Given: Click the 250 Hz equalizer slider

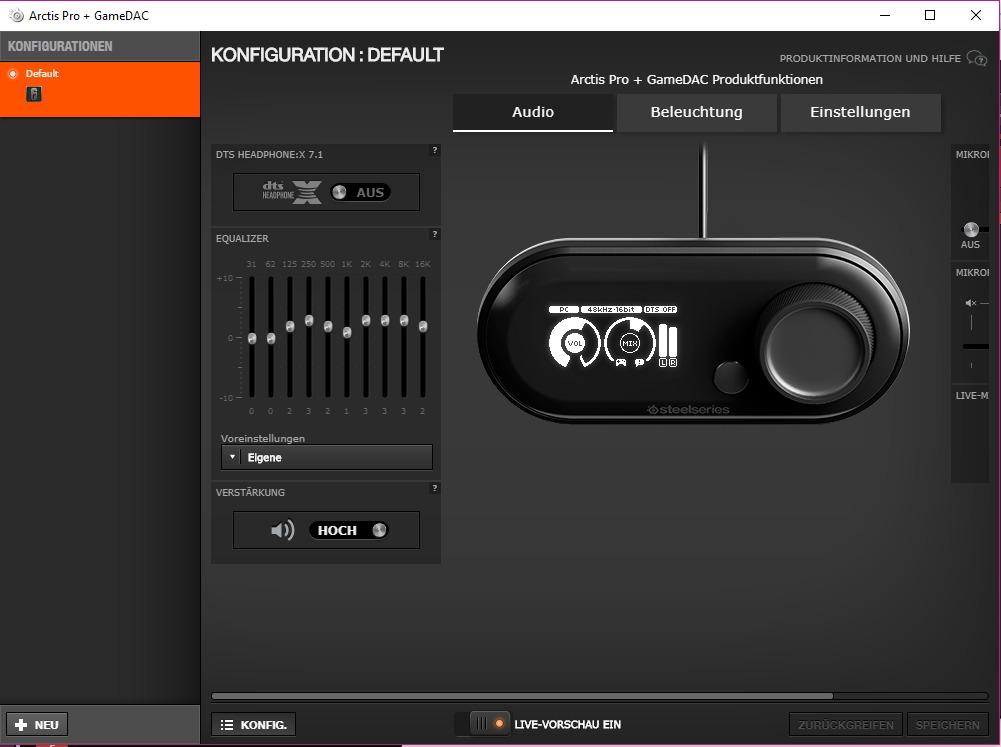Looking at the screenshot, I should 309,321.
